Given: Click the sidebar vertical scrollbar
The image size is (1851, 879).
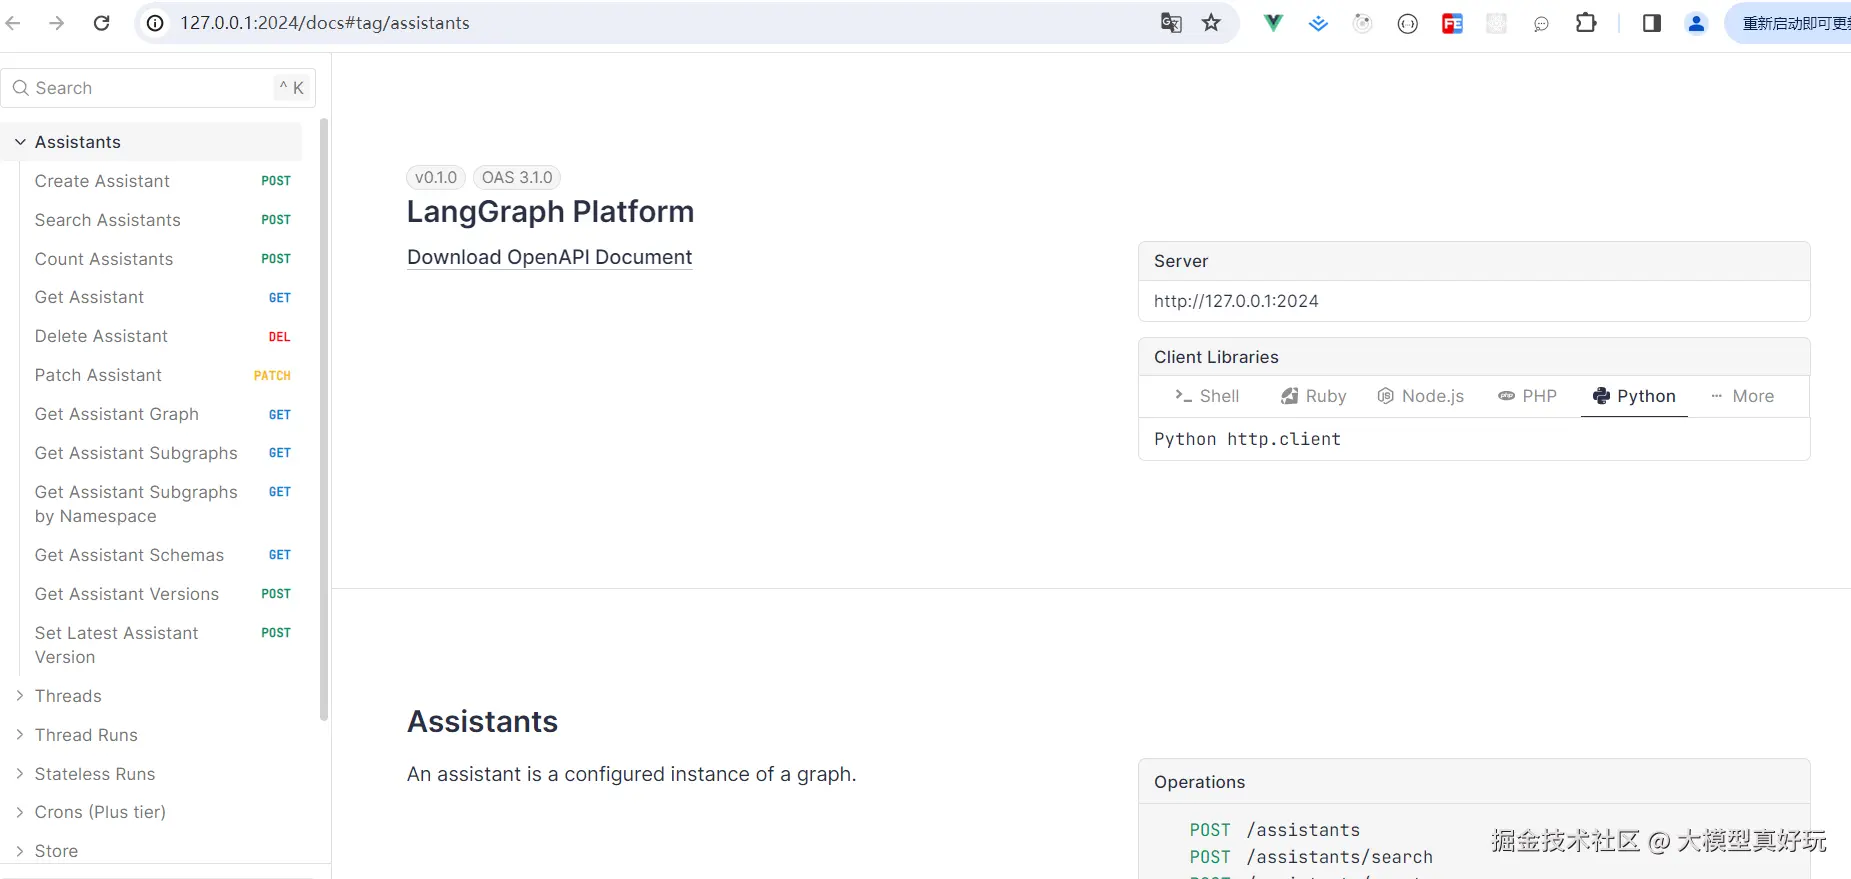Looking at the screenshot, I should [324, 420].
